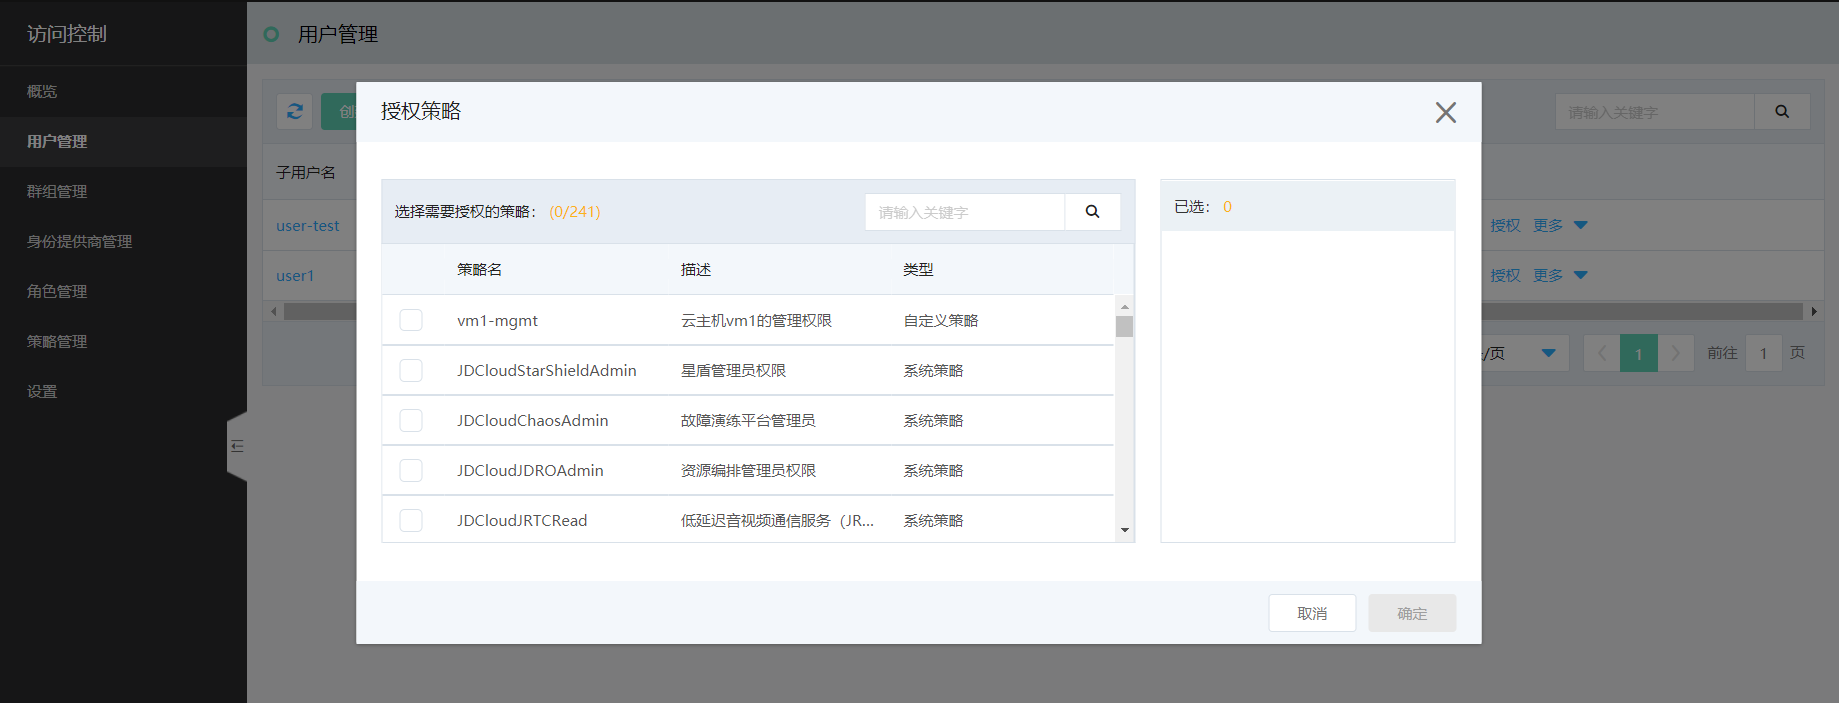Expand 更多 dropdown for user1 row
This screenshot has width=1839, height=703.
(1560, 276)
